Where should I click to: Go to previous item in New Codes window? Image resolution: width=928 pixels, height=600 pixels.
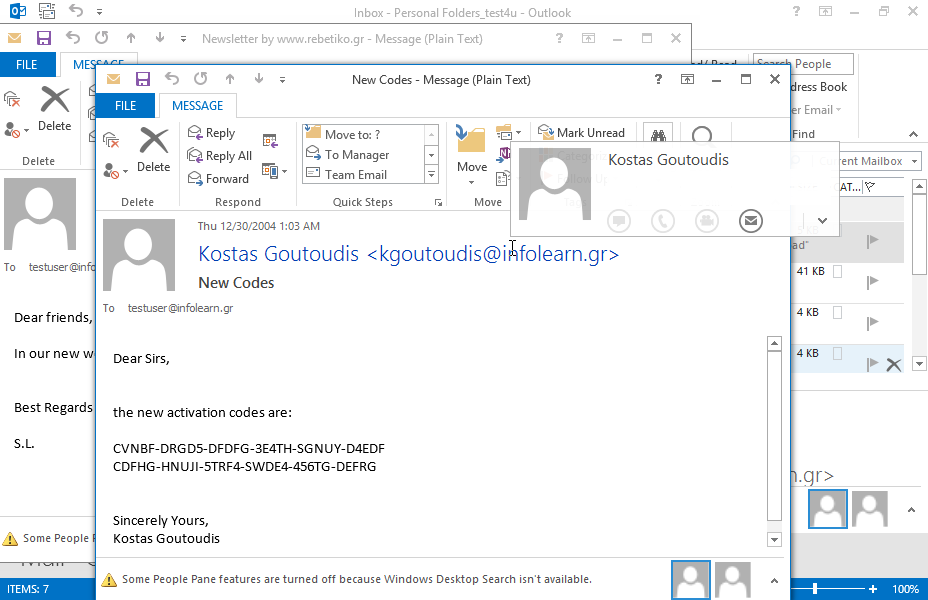click(x=230, y=79)
